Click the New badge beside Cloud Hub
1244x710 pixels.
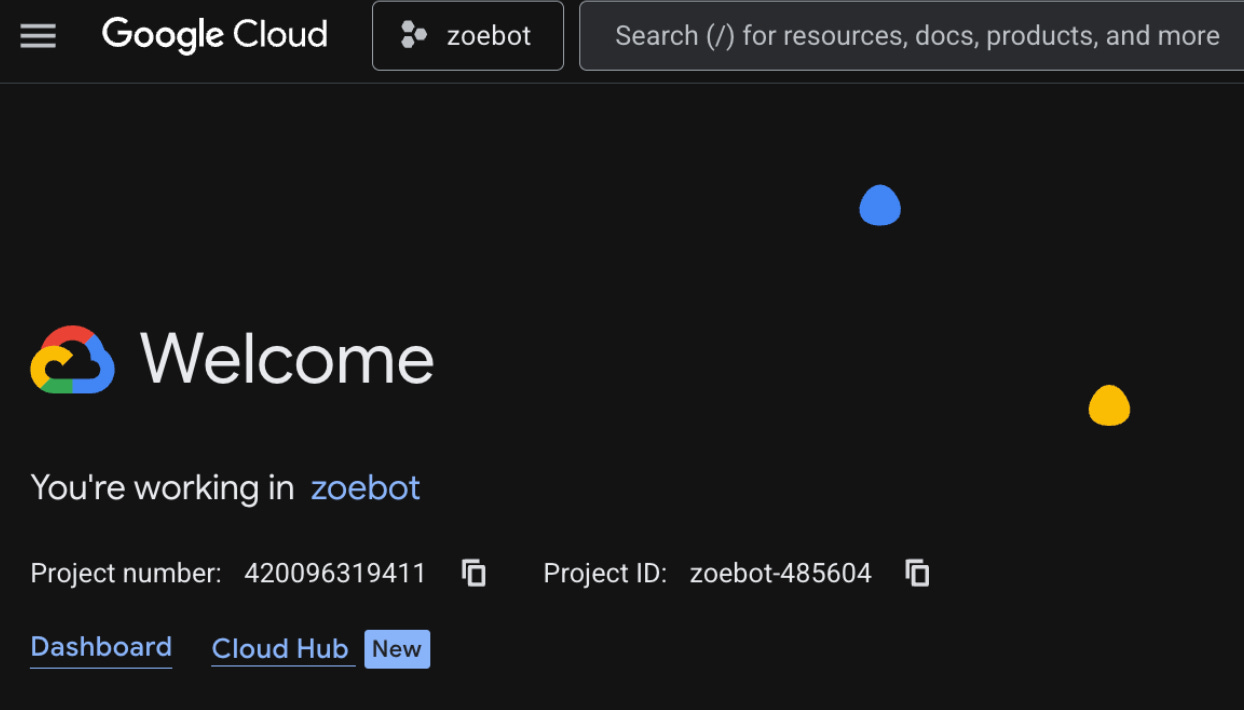[397, 649]
